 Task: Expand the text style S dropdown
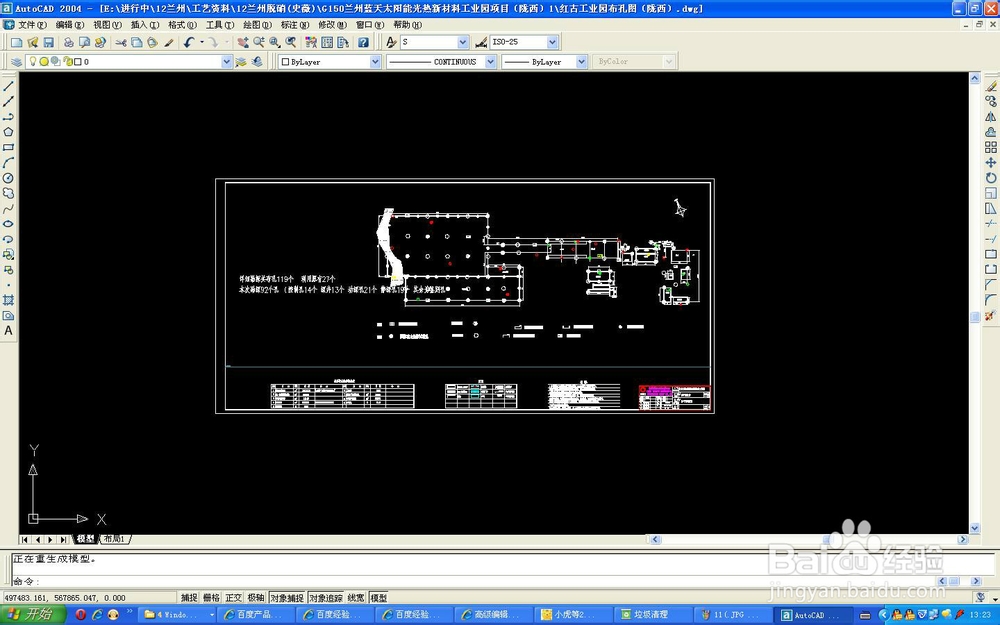[463, 42]
